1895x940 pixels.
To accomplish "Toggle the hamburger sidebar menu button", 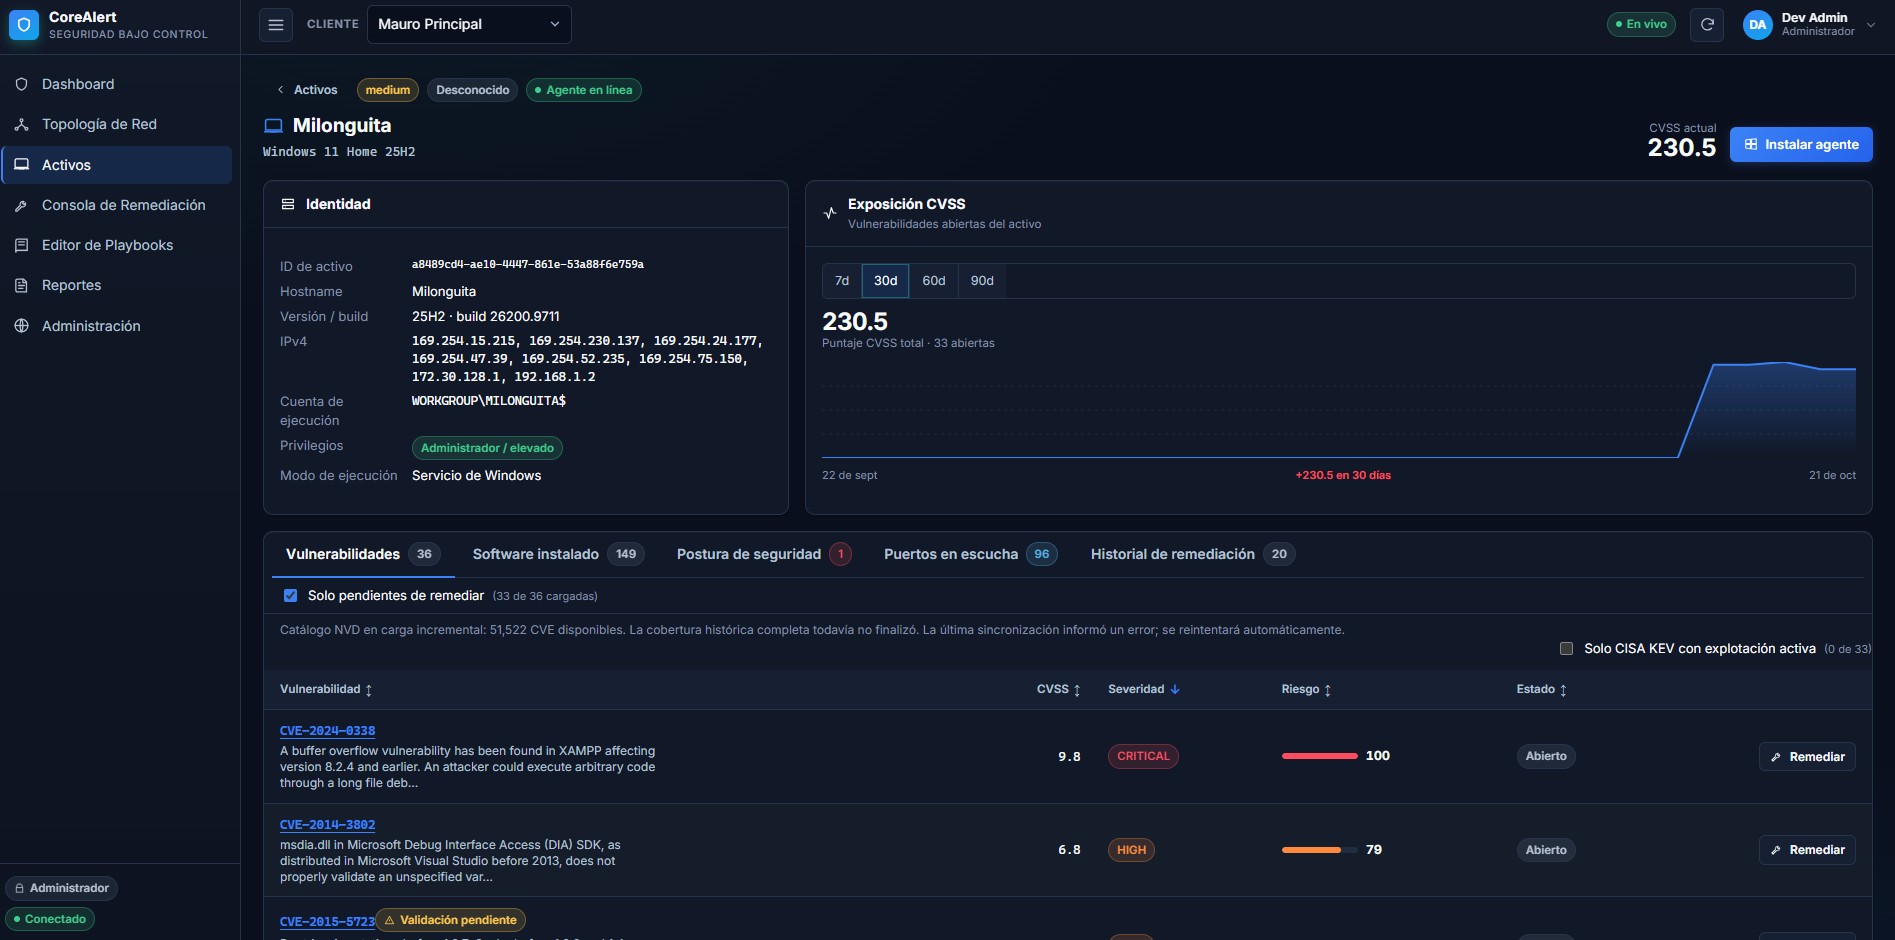I will [276, 25].
